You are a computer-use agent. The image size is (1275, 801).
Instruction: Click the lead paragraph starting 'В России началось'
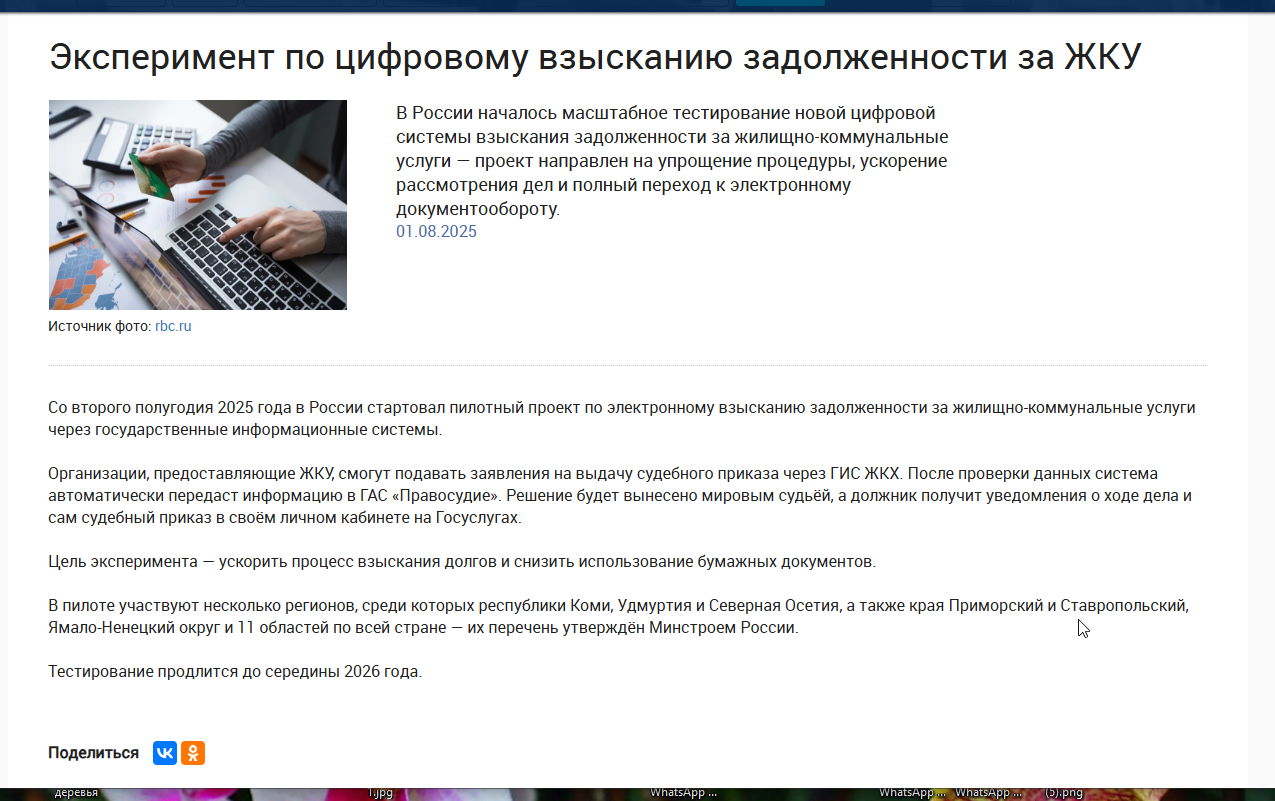pos(672,161)
